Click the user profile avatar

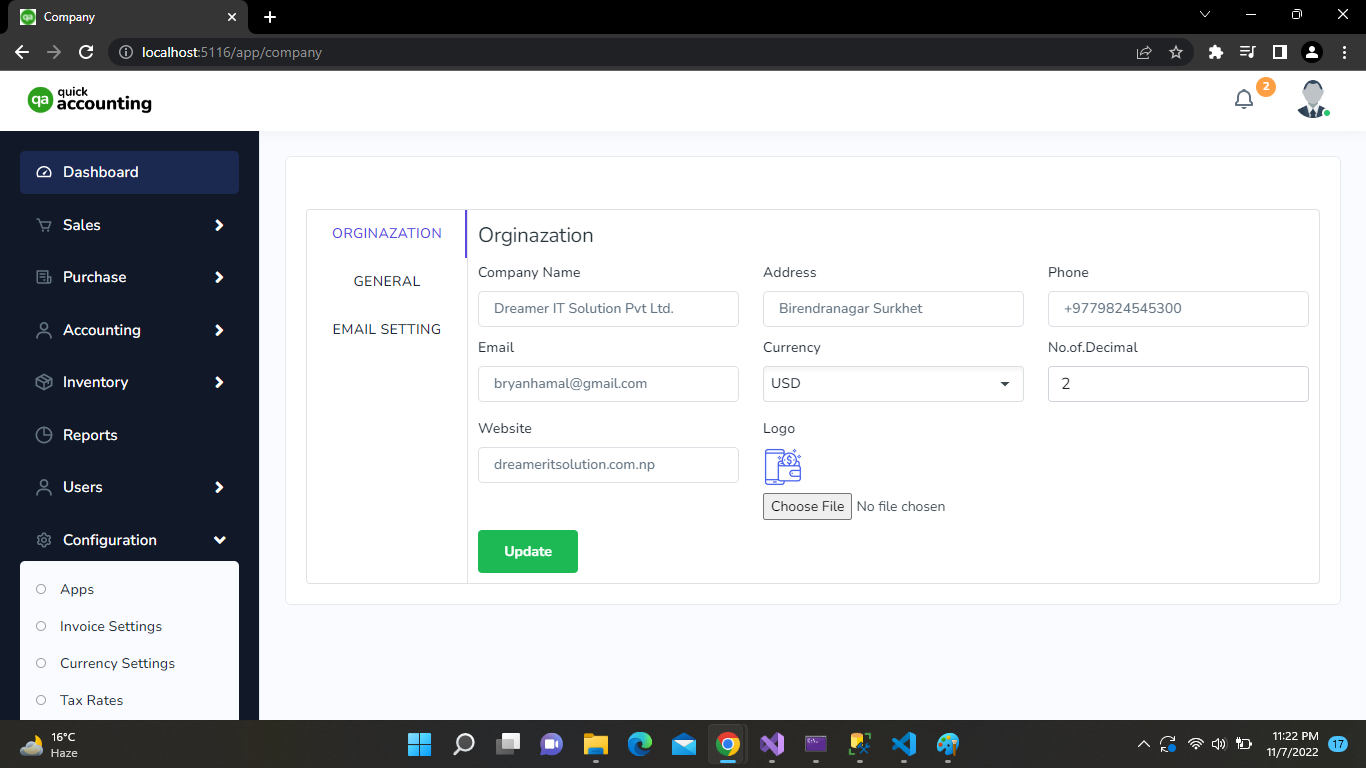(x=1312, y=100)
